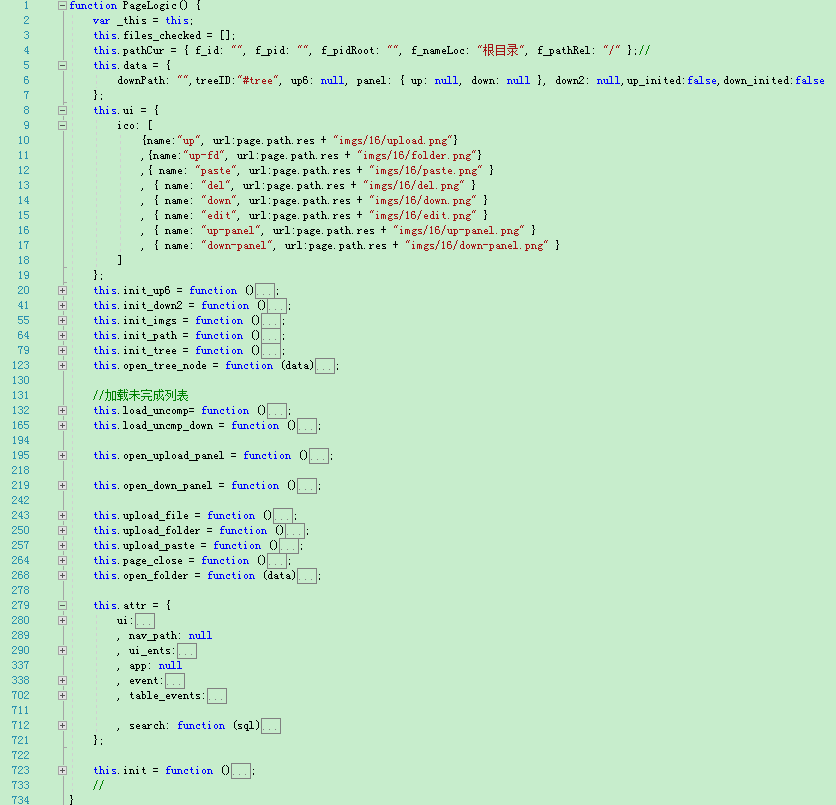
Task: Click the "imgs/16/edit.png" string
Action: [423, 215]
